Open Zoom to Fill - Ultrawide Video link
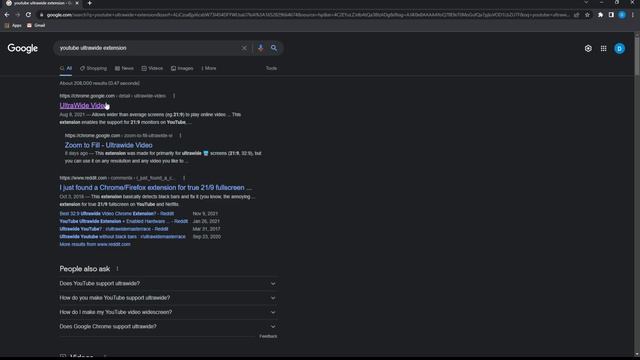This screenshot has width=640, height=360. point(109,145)
